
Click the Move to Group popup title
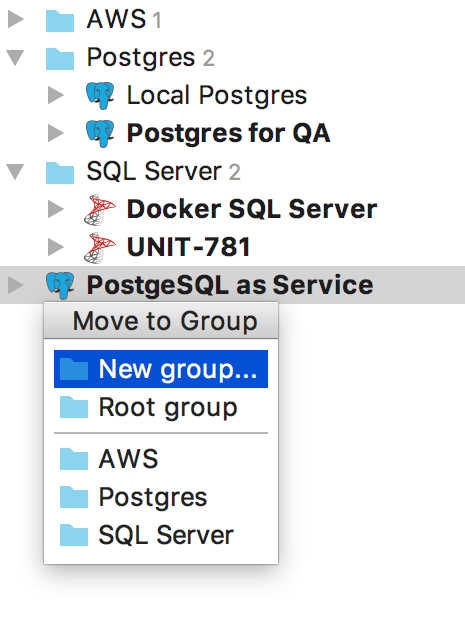(x=165, y=322)
